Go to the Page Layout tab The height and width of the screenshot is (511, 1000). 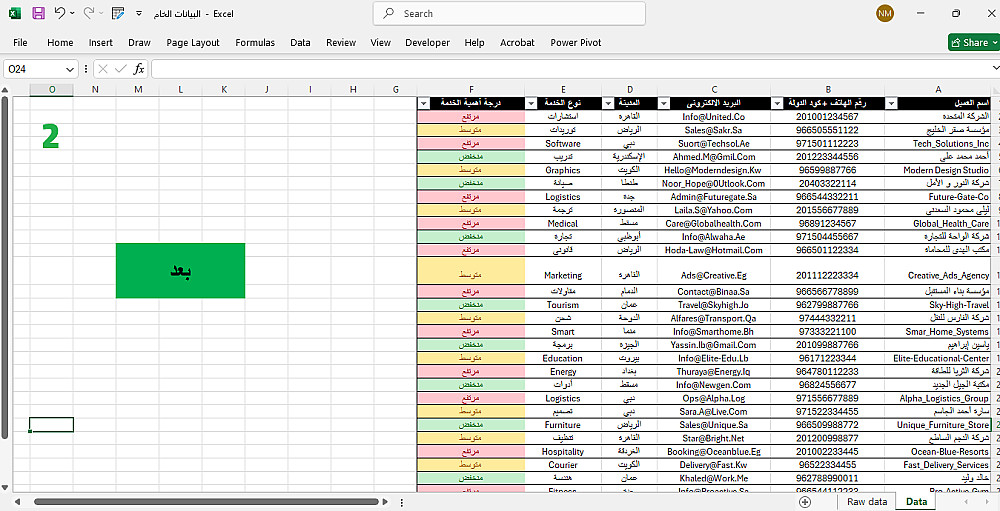pyautogui.click(x=193, y=43)
